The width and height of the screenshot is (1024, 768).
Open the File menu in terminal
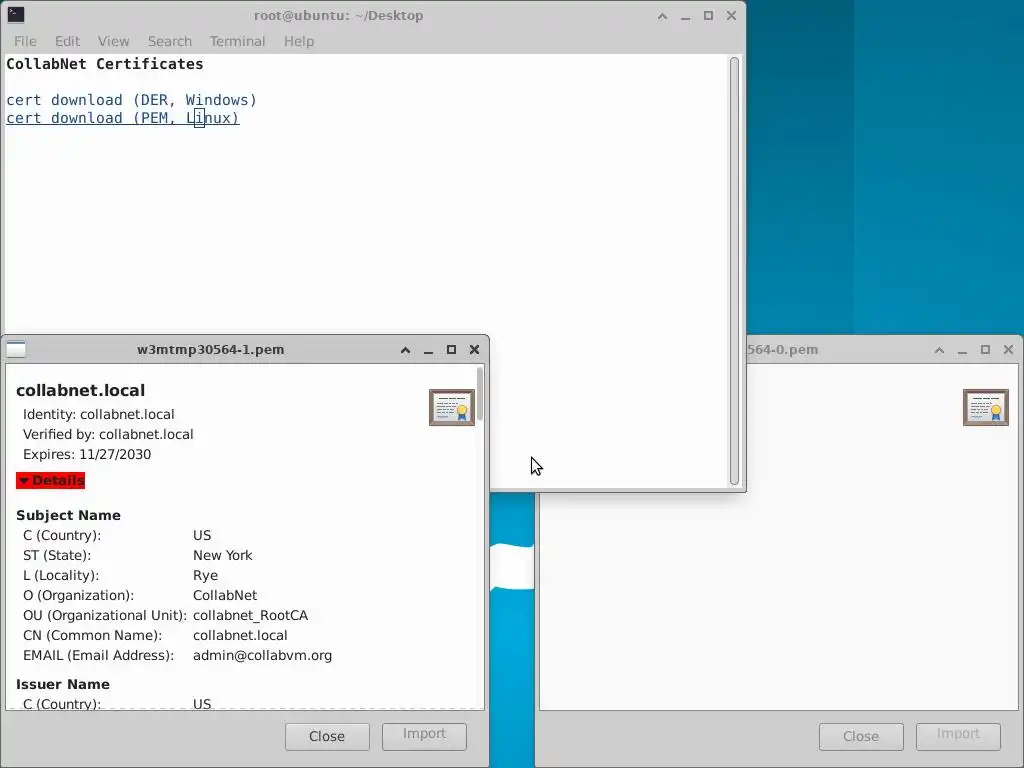coord(25,41)
